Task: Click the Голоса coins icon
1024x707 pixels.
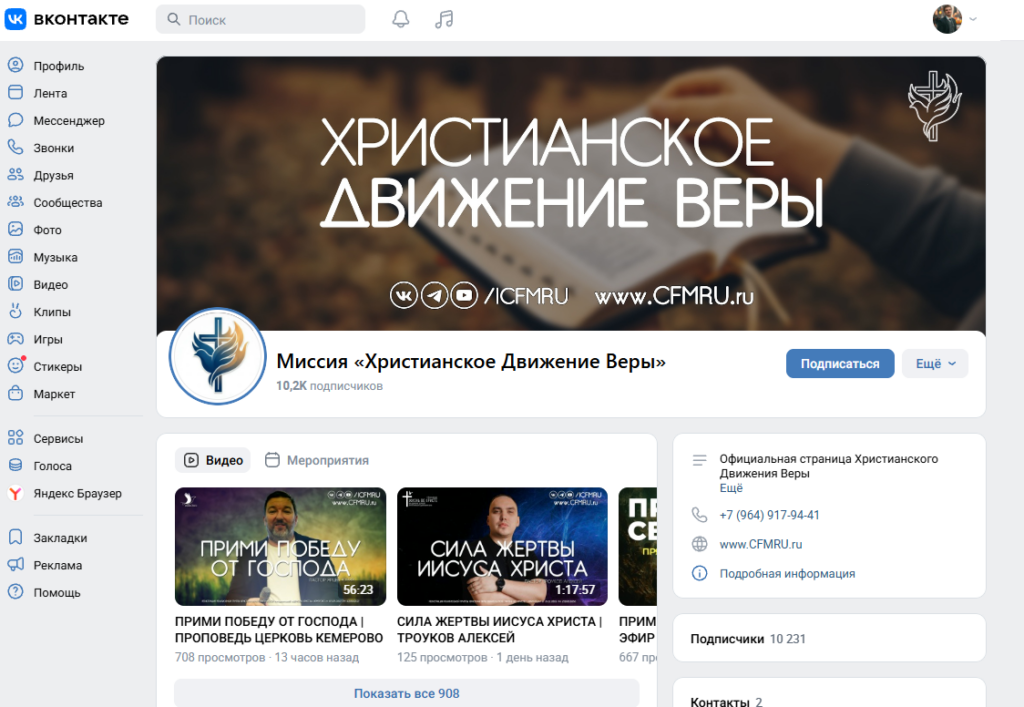Action: click(x=16, y=465)
